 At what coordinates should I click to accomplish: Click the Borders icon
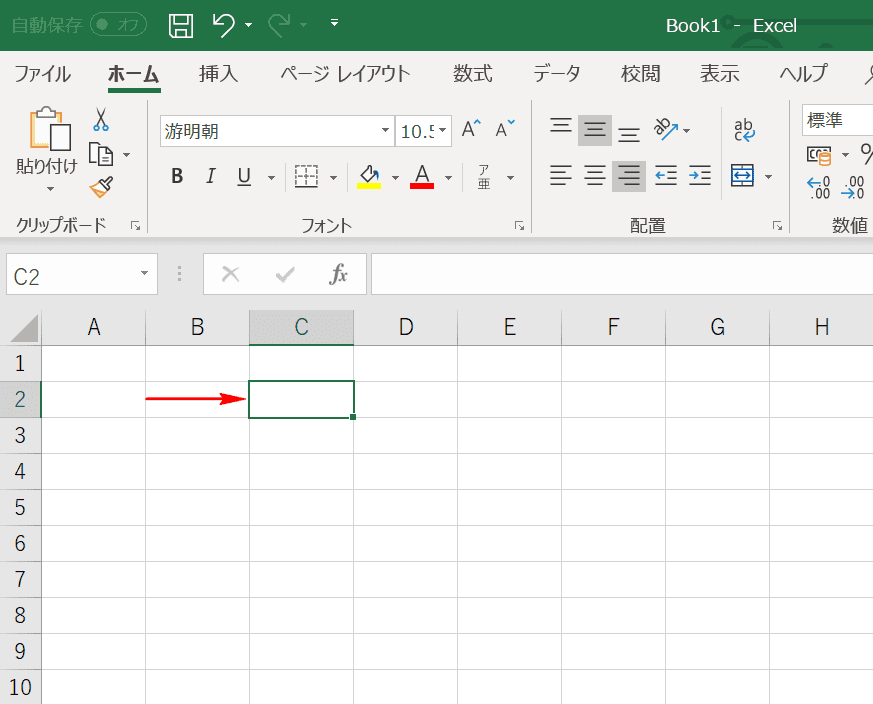pos(306,177)
